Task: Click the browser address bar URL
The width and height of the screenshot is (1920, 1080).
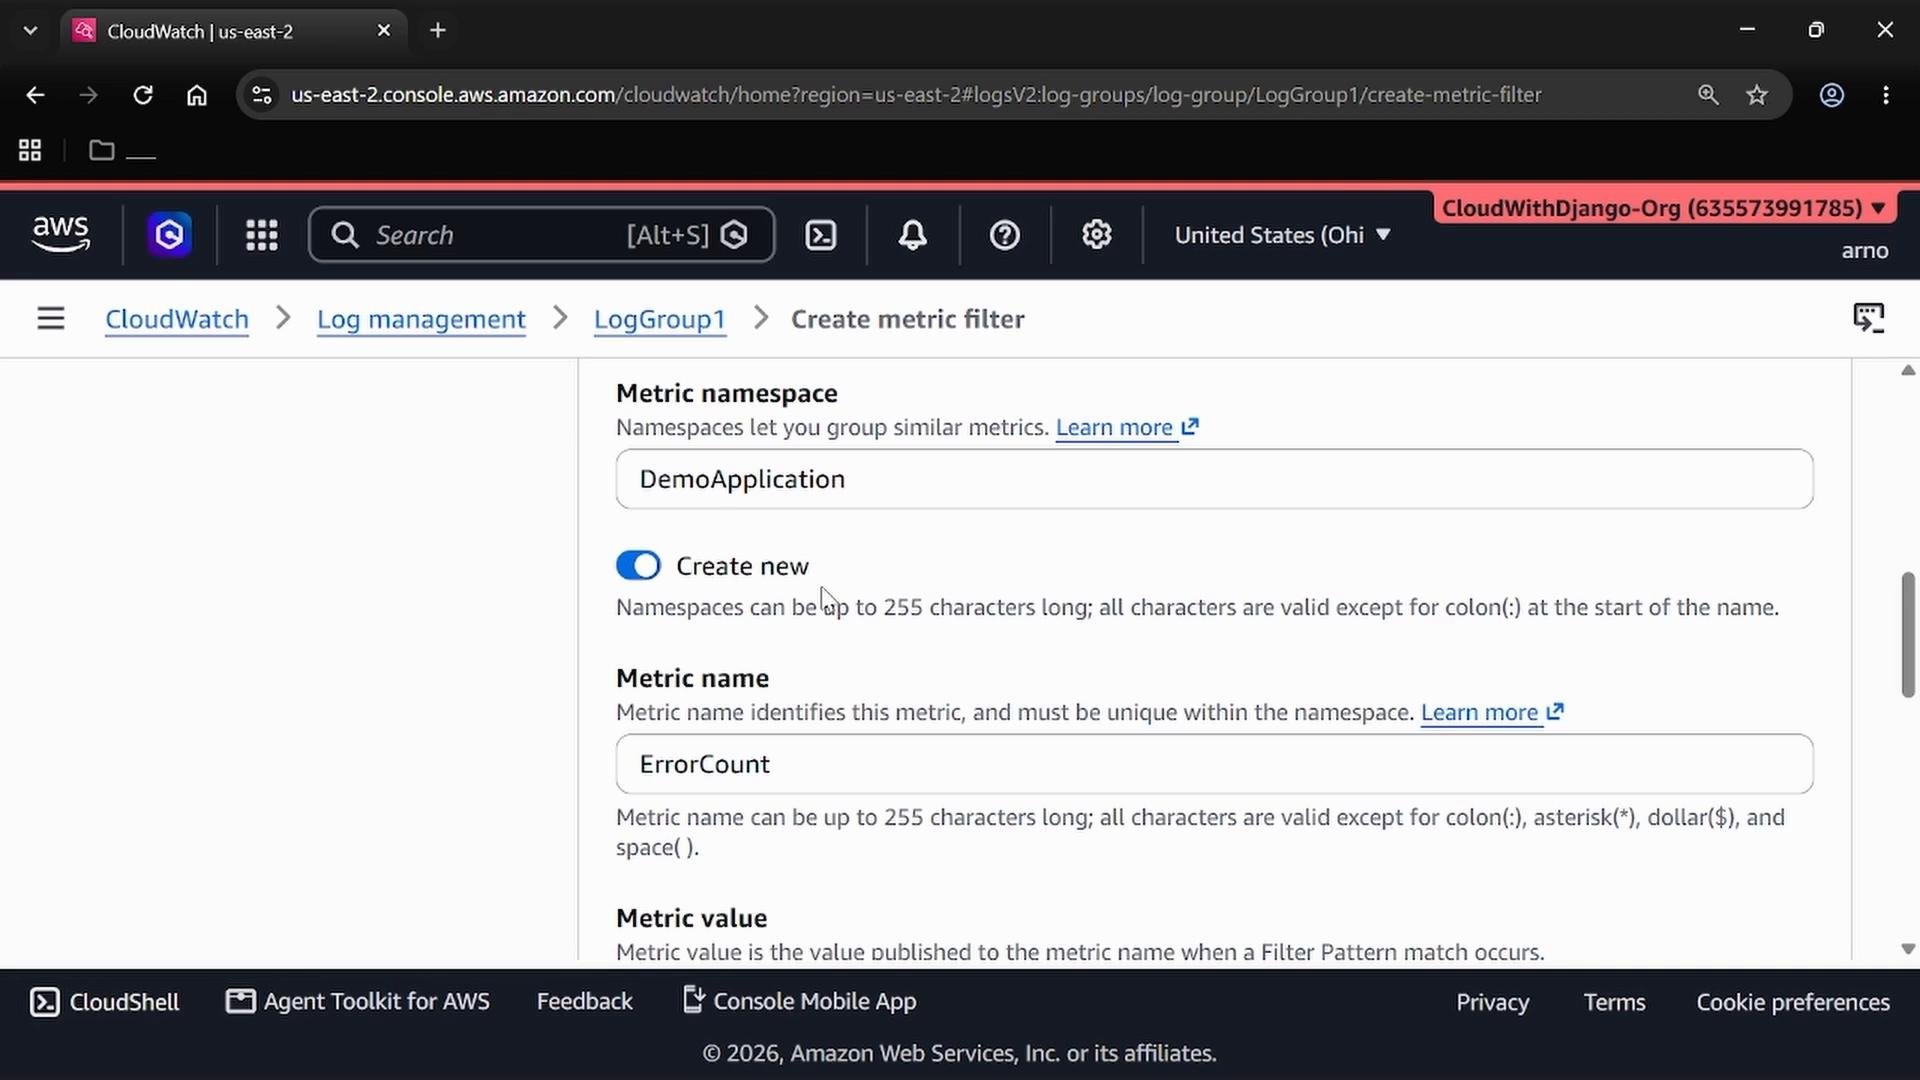Action: [916, 95]
